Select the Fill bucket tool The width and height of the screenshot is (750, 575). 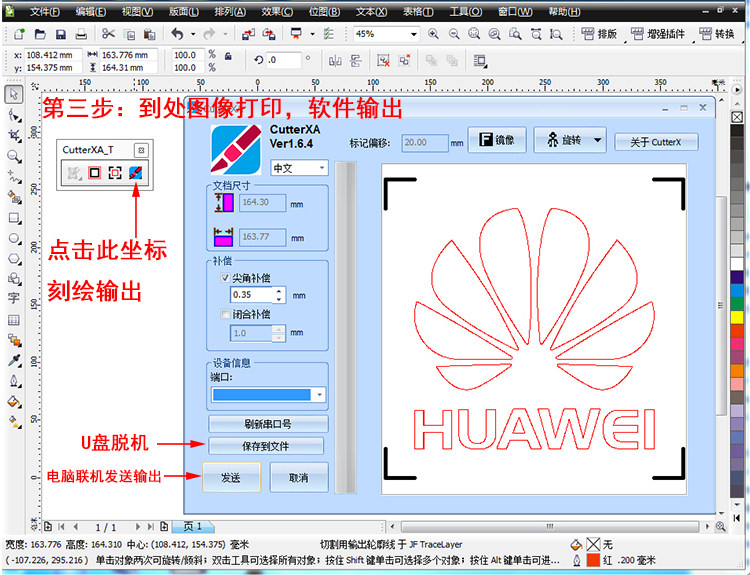[14, 401]
